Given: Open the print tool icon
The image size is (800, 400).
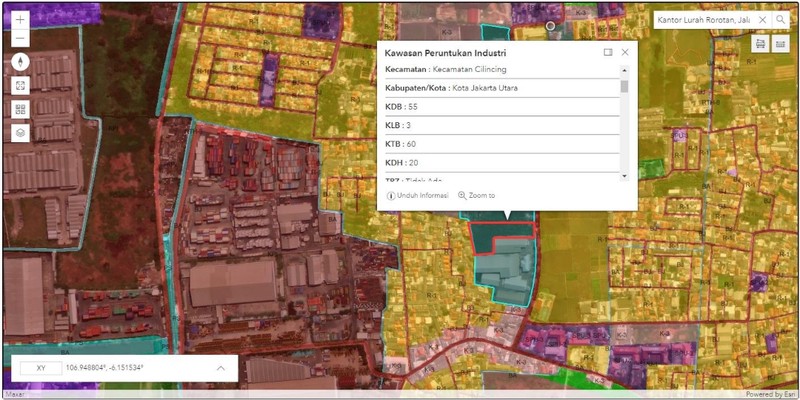Looking at the screenshot, I should [x=760, y=44].
